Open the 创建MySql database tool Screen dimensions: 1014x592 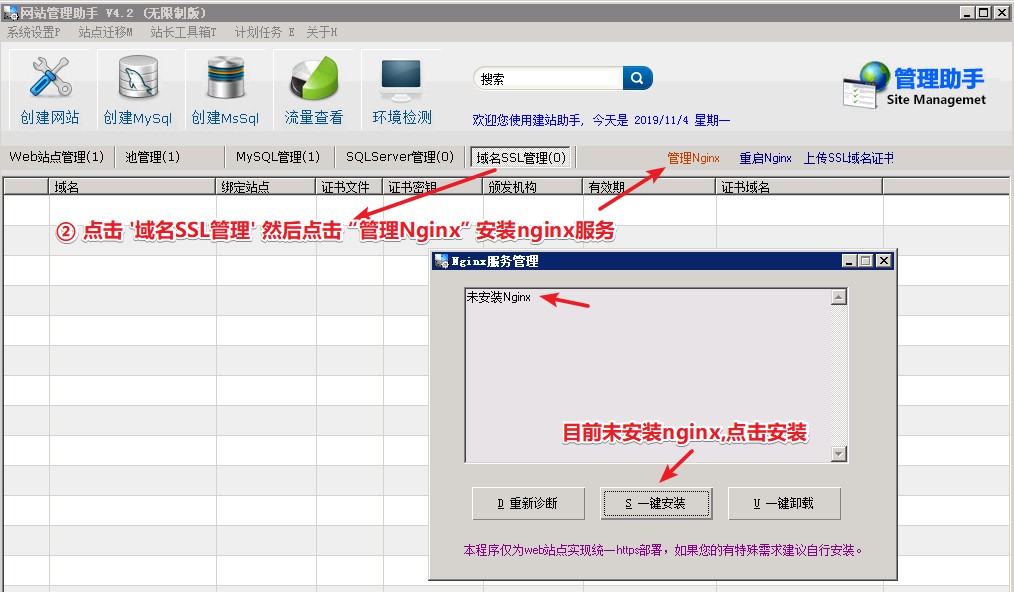coord(138,79)
